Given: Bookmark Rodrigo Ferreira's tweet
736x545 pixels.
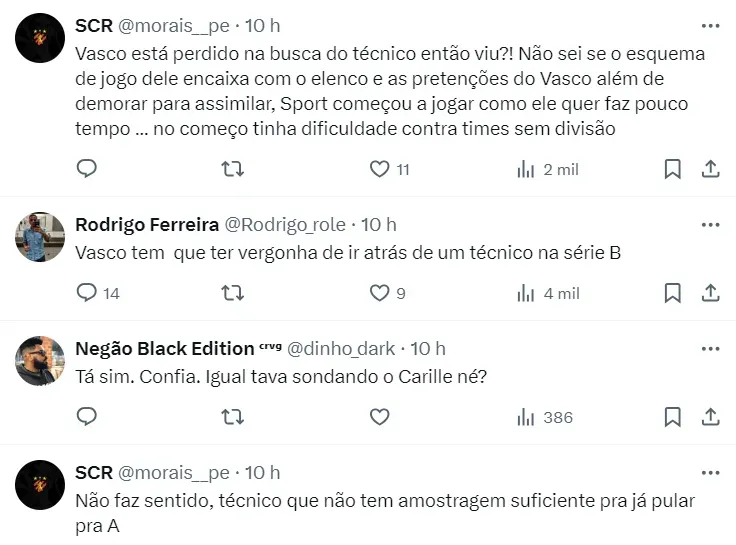Looking at the screenshot, I should [672, 293].
